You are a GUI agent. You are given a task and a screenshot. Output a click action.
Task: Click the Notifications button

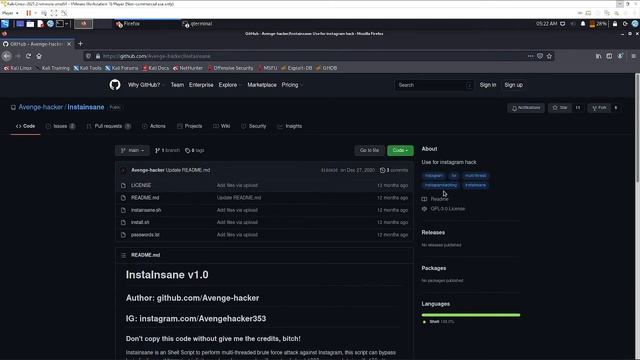[526, 108]
